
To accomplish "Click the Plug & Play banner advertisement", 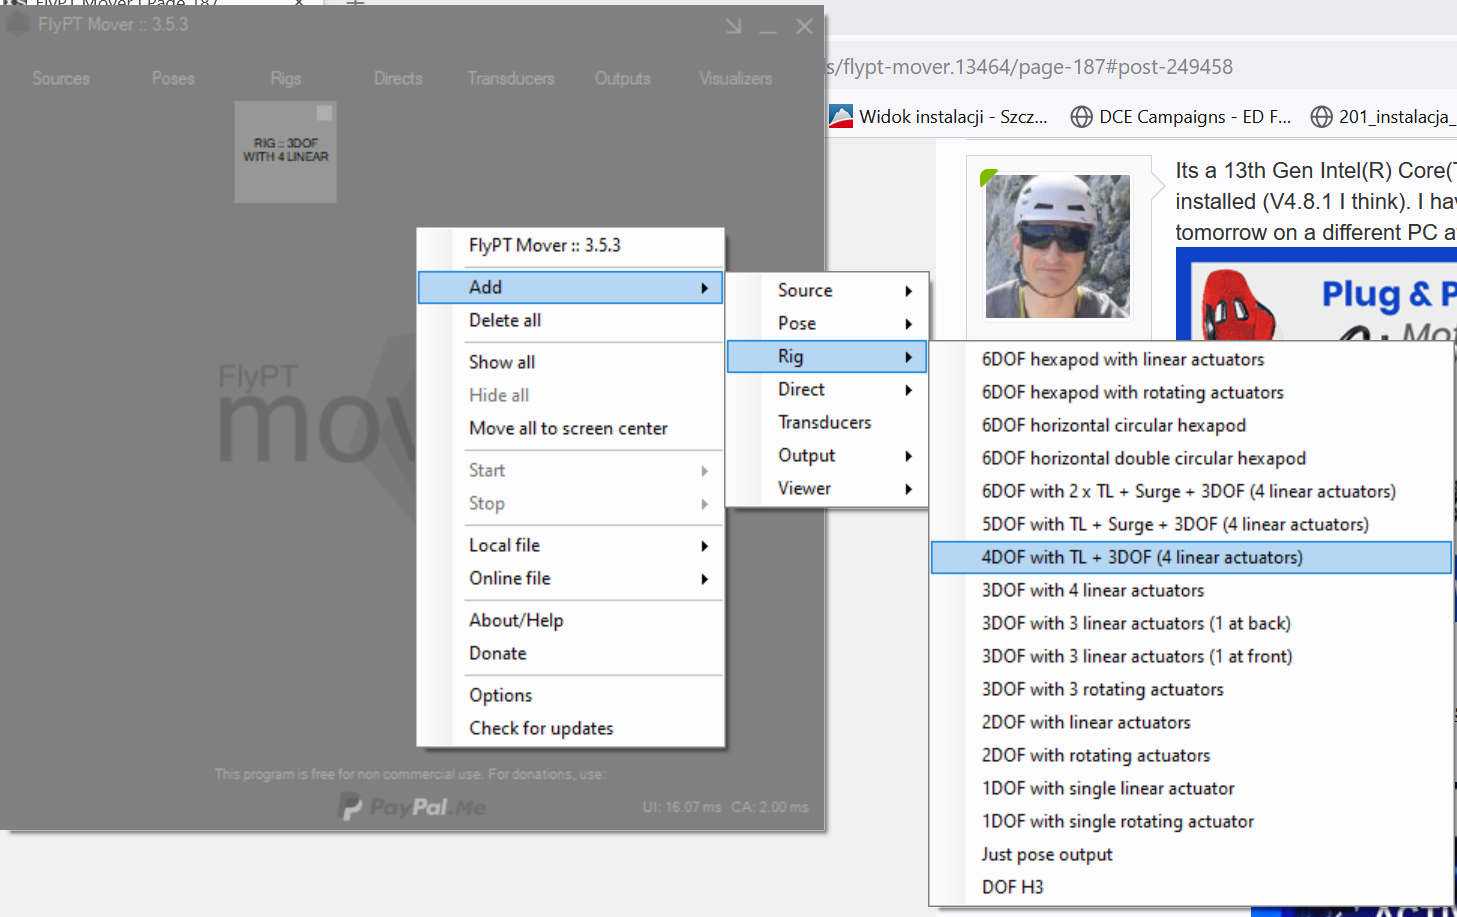I will coord(1316,294).
